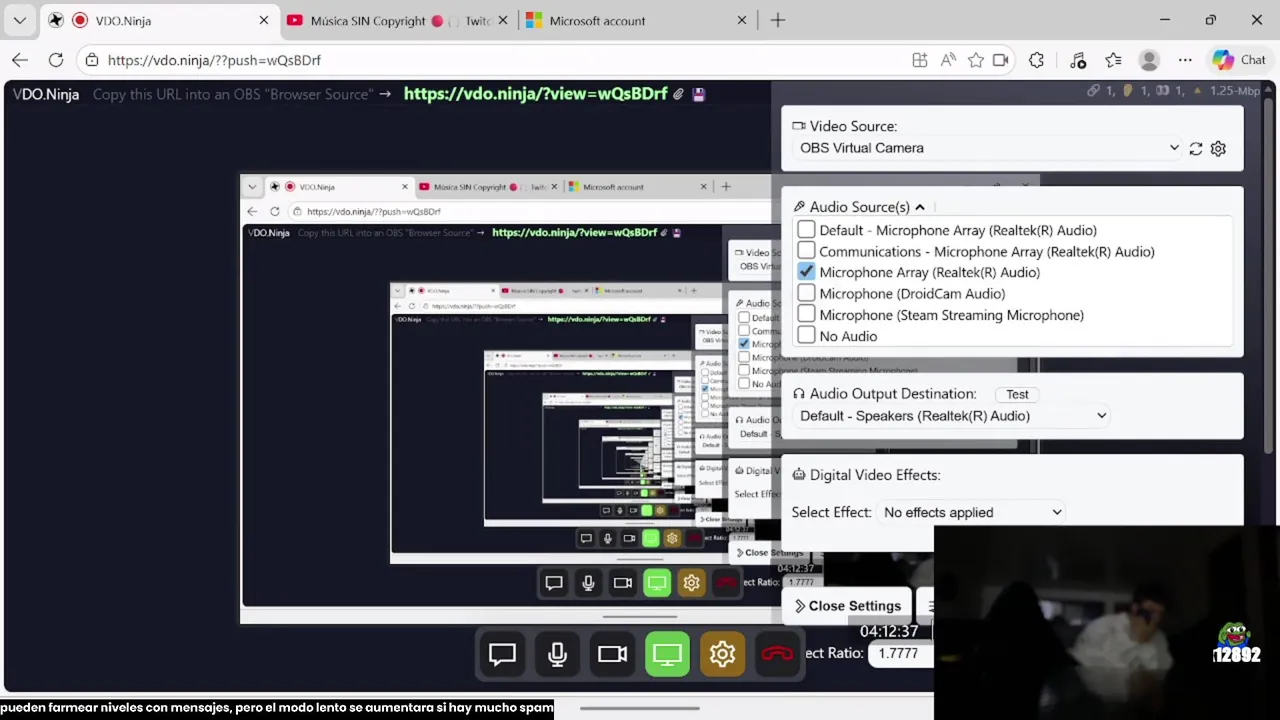The width and height of the screenshot is (1280, 720).
Task: Enable Microphone (Steam Streaming Microphone) checkbox
Action: [806, 315]
